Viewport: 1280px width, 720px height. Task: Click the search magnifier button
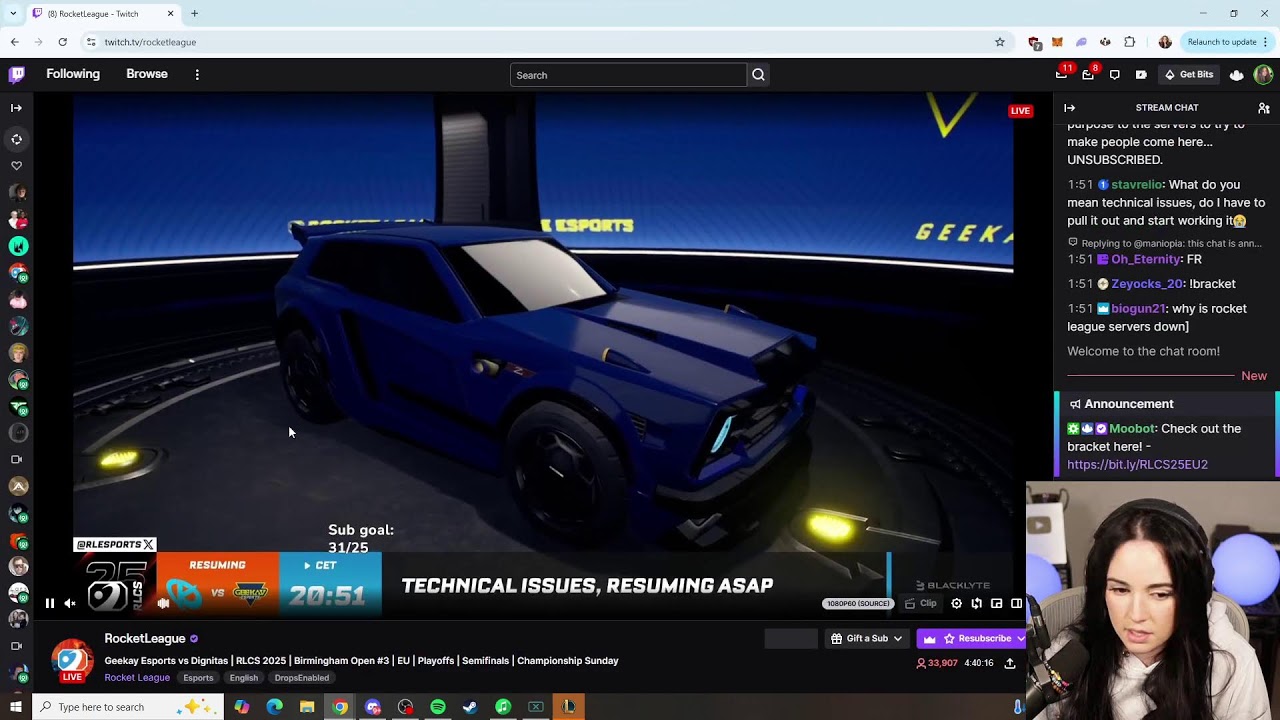coord(758,75)
